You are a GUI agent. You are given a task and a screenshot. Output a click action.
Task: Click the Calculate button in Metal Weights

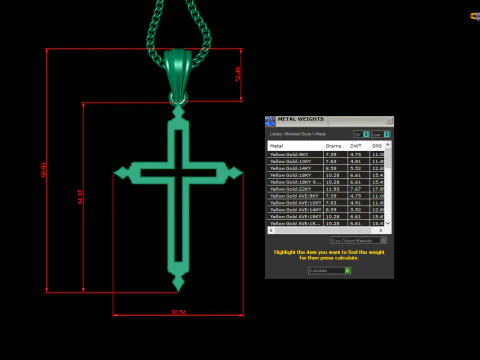click(x=329, y=270)
